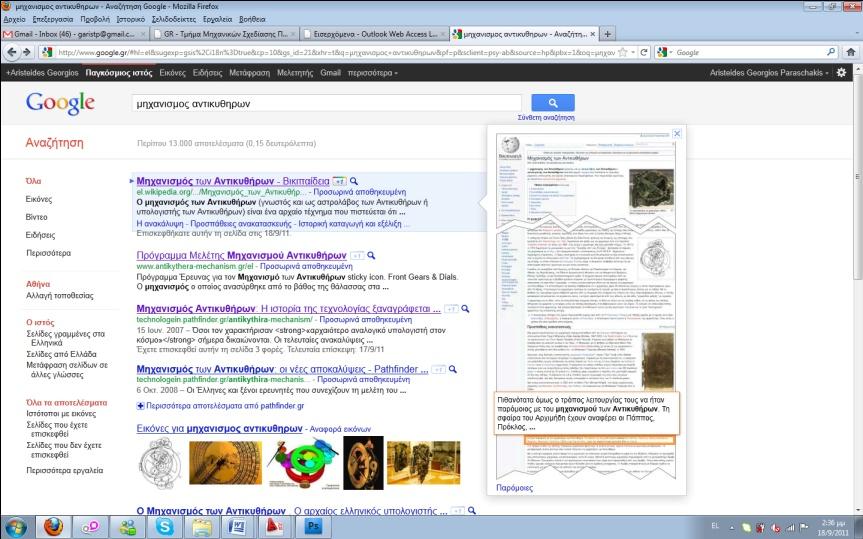The width and height of the screenshot is (863, 539).
Task: Preview magnifier next to the Βικιπαίδεια result
Action: tap(354, 181)
